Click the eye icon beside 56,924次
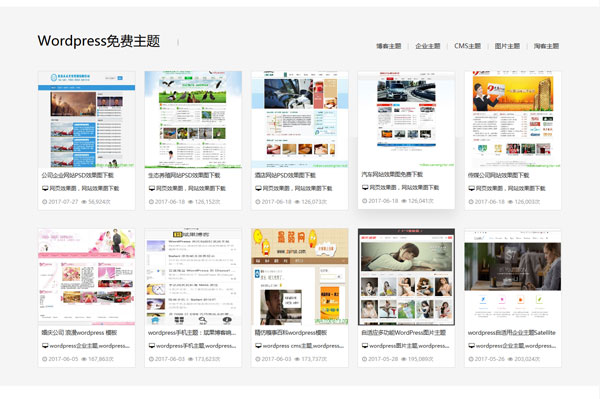This screenshot has height=399, width=600. 84,202
